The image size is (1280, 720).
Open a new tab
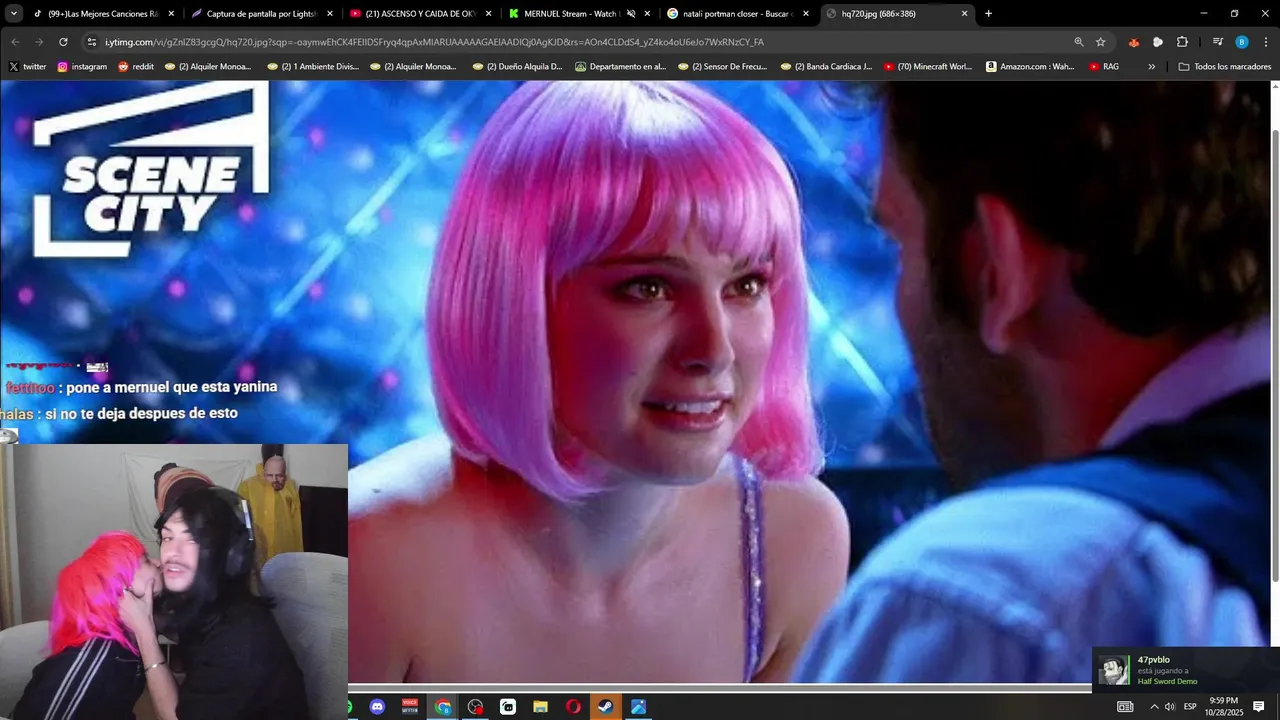pos(988,14)
